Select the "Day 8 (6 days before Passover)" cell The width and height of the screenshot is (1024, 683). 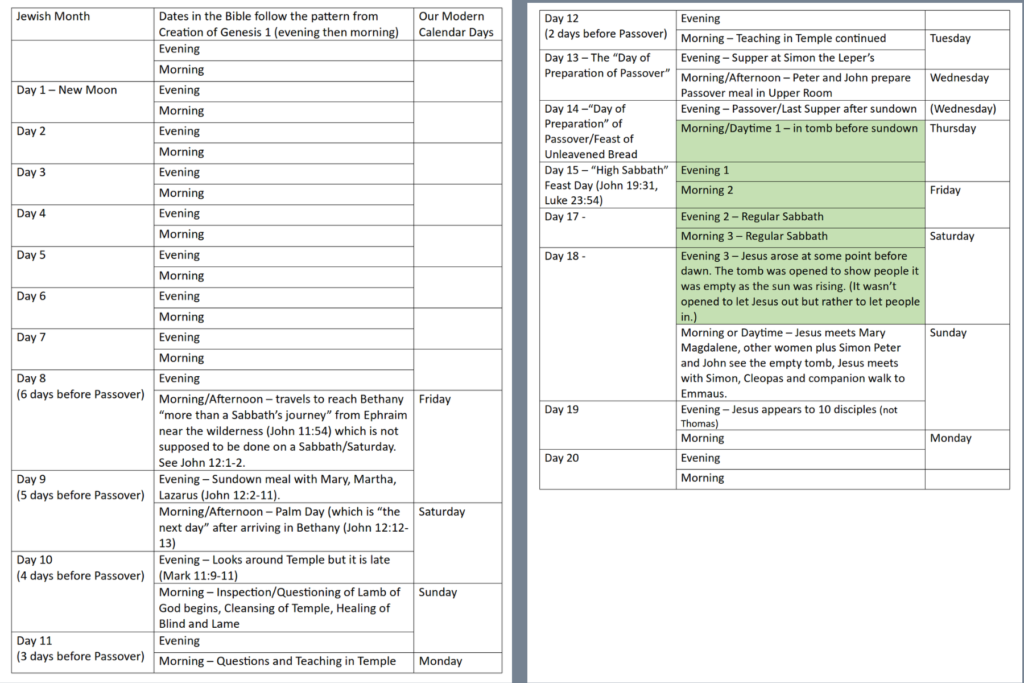[x=82, y=418]
